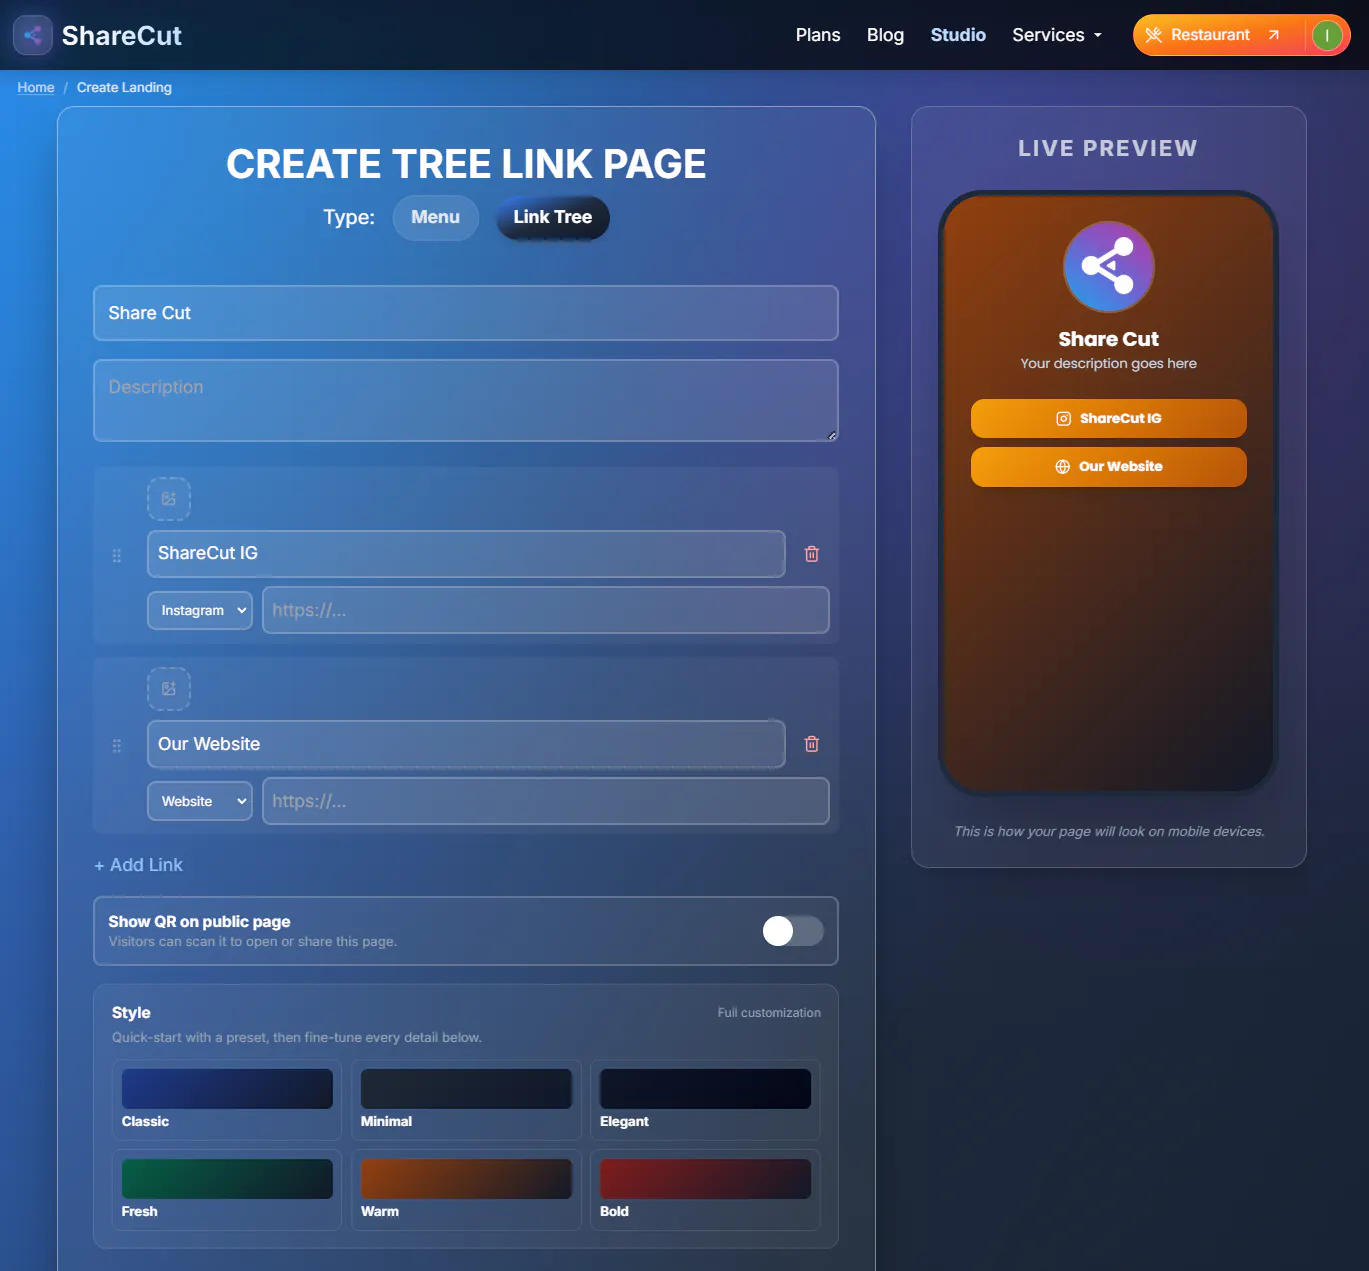This screenshot has height=1271, width=1369.
Task: Choose the Classic style preset
Action: click(x=227, y=1100)
